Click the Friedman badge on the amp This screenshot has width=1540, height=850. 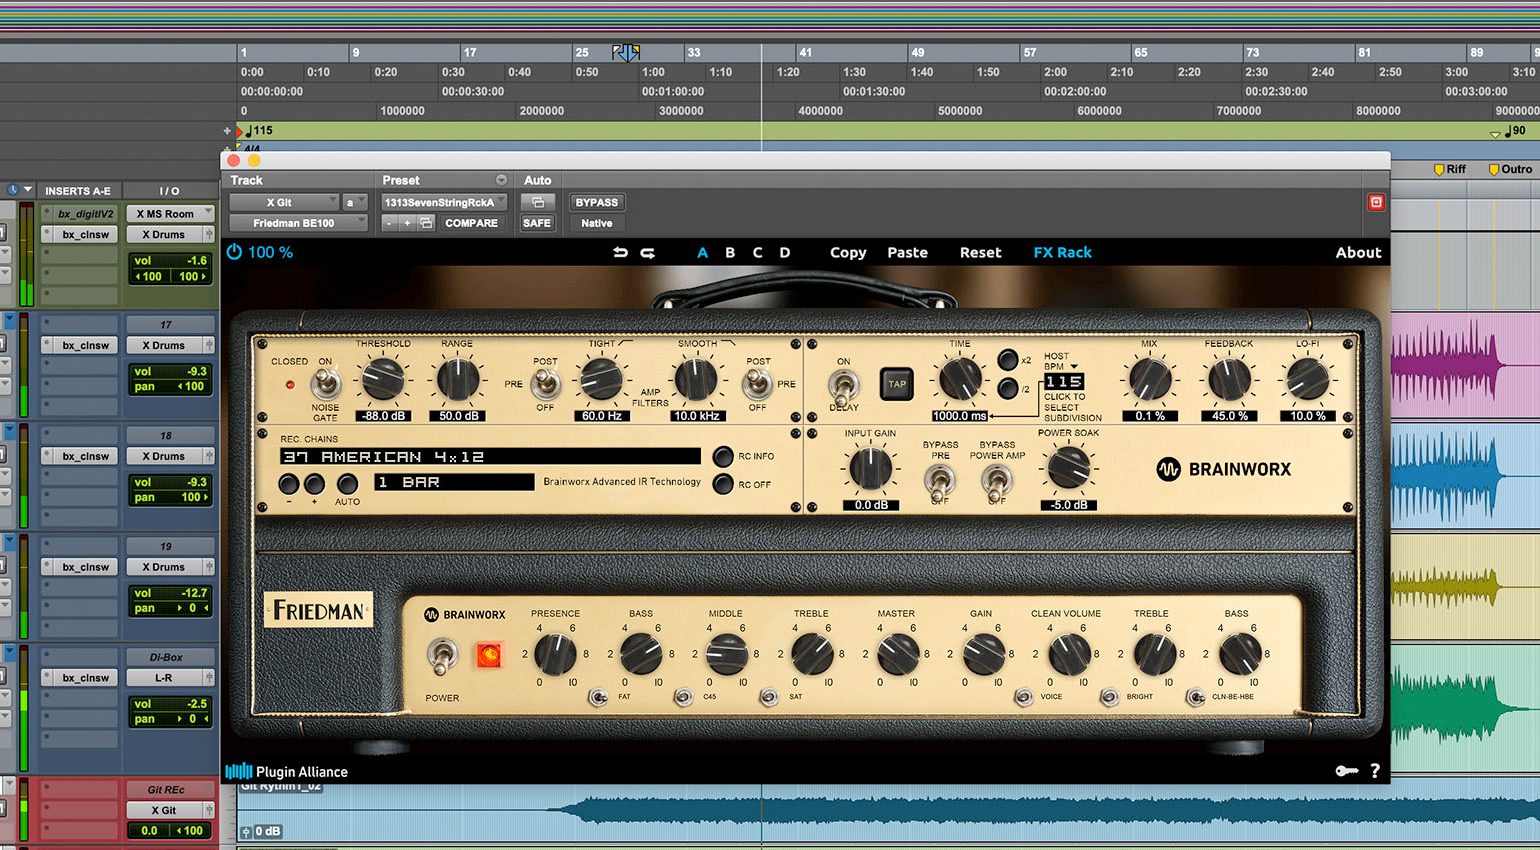[x=319, y=610]
